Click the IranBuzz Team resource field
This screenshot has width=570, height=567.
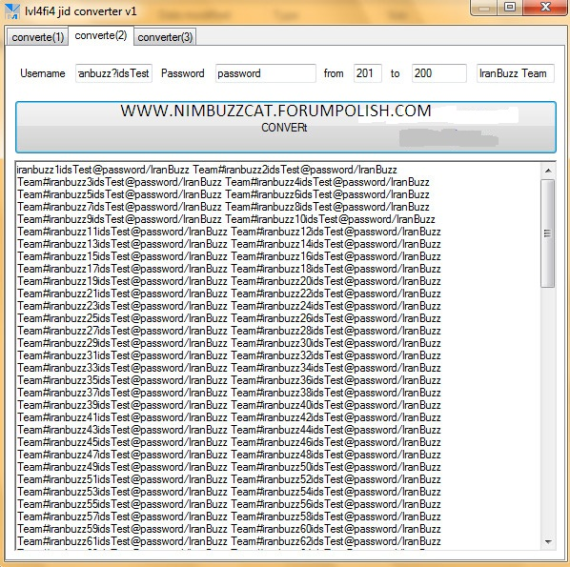pos(515,73)
